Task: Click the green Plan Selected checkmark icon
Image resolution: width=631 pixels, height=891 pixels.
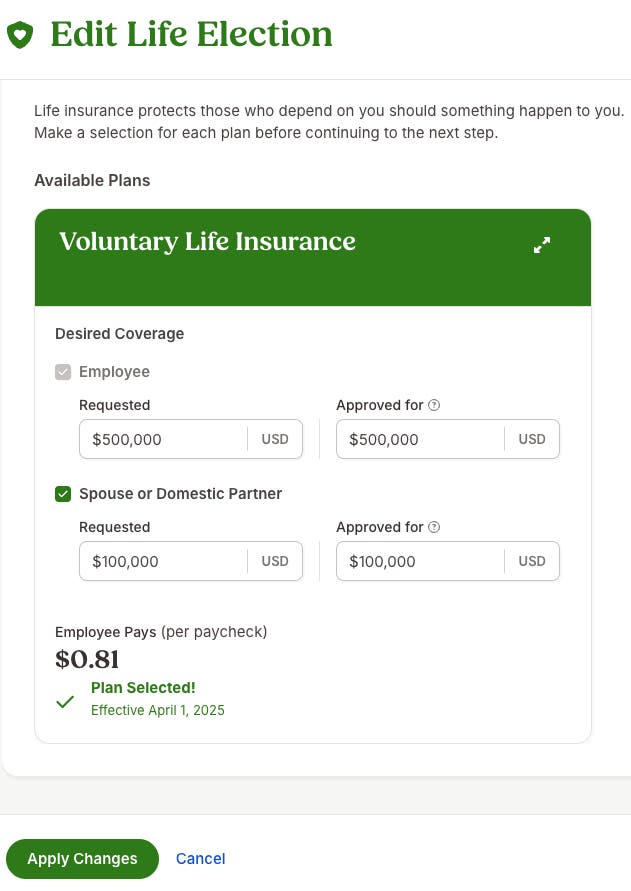Action: [x=65, y=701]
